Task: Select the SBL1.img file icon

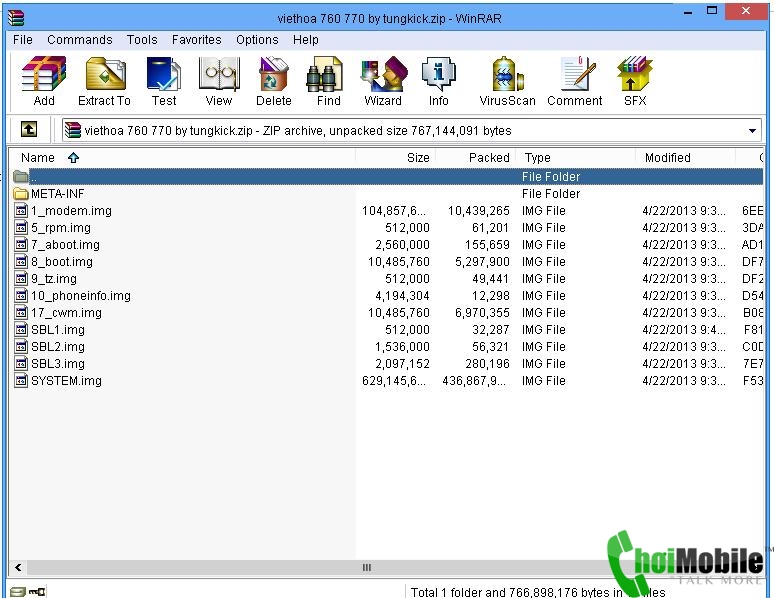Action: pos(21,330)
